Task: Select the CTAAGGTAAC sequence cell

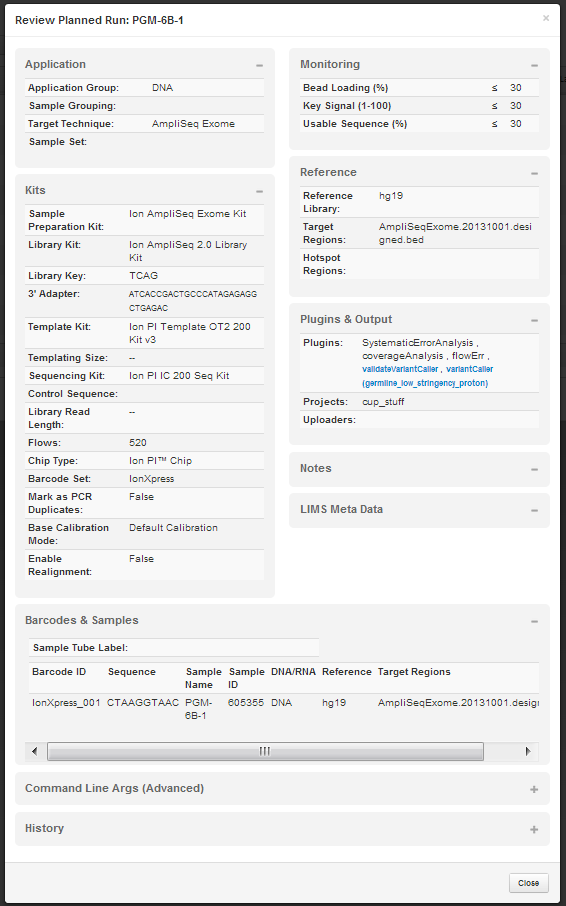Action: (143, 703)
